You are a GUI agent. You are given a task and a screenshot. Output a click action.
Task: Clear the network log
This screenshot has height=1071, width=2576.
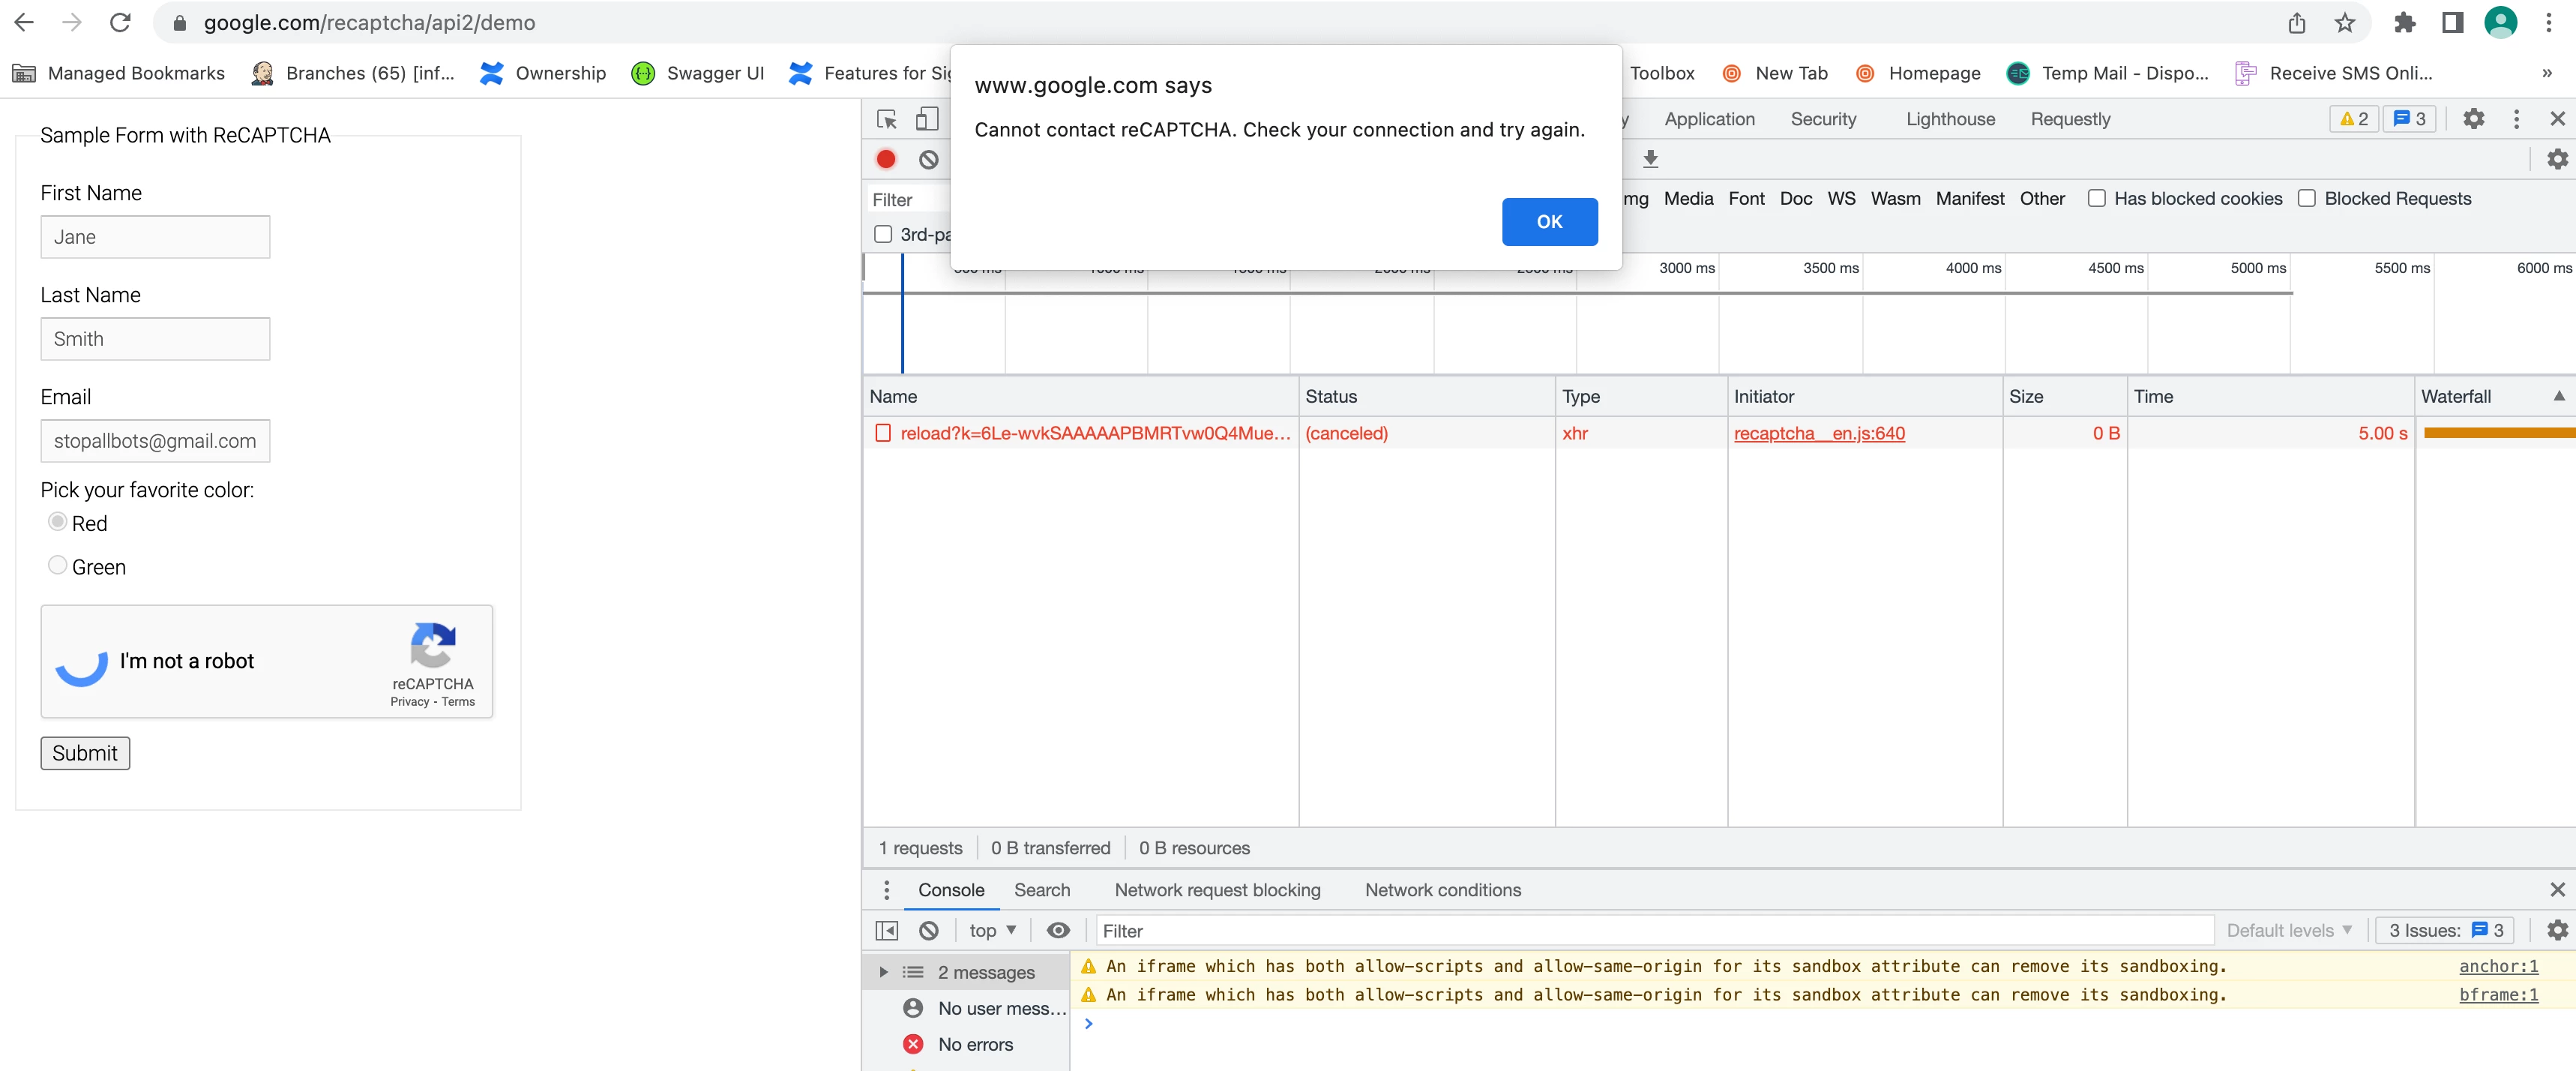tap(929, 159)
